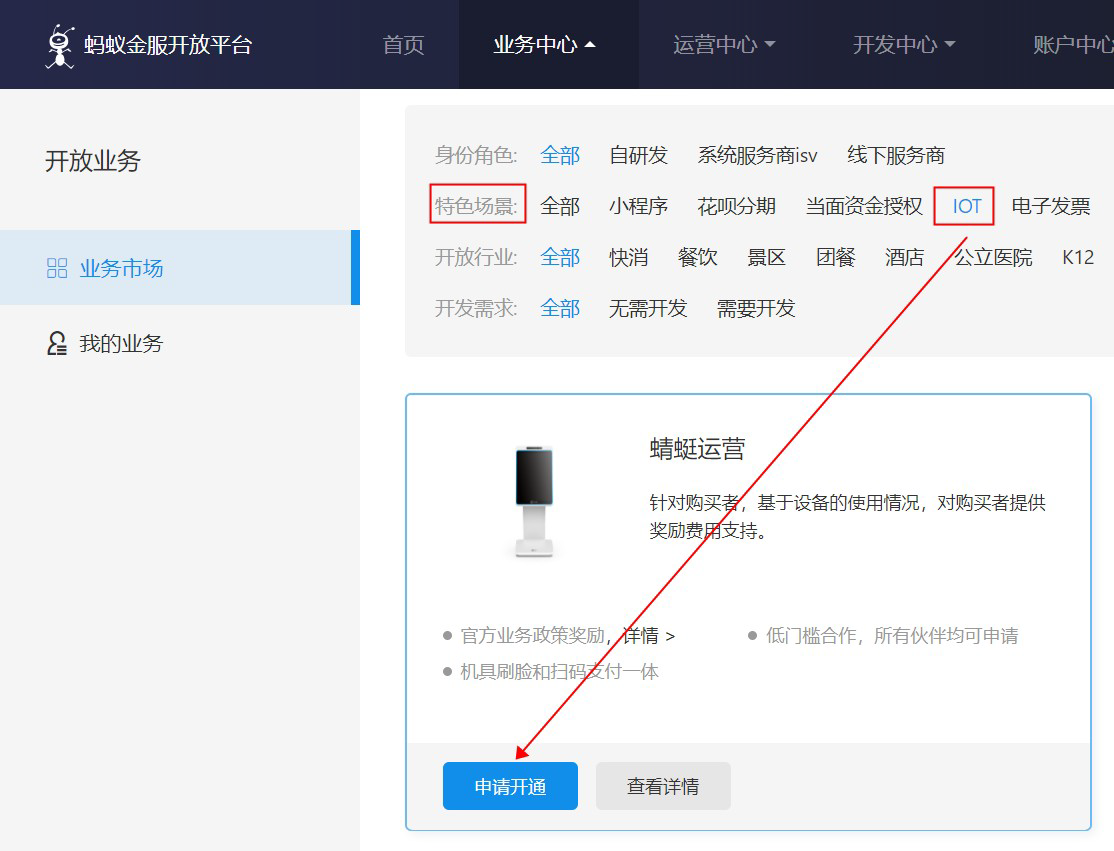Filter industry by 公立医院

pyautogui.click(x=993, y=257)
